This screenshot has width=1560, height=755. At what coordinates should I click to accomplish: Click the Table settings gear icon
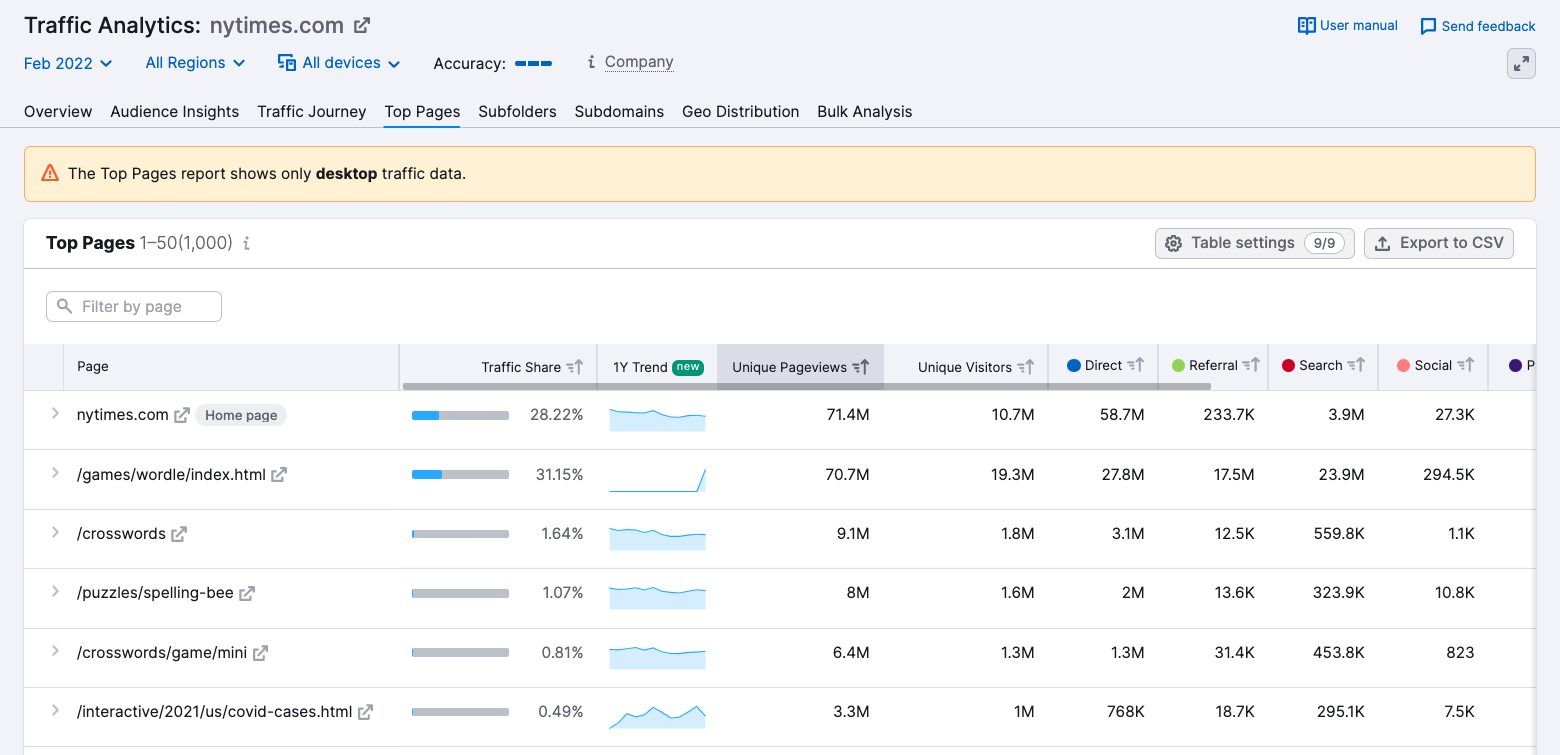1174,243
